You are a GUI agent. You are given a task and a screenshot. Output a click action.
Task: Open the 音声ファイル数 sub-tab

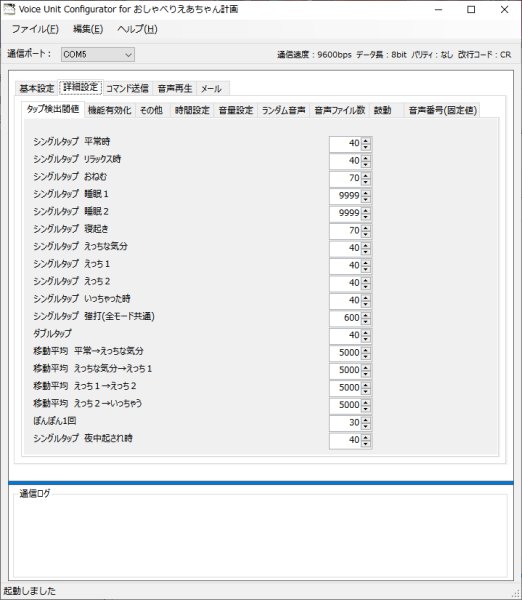point(340,110)
